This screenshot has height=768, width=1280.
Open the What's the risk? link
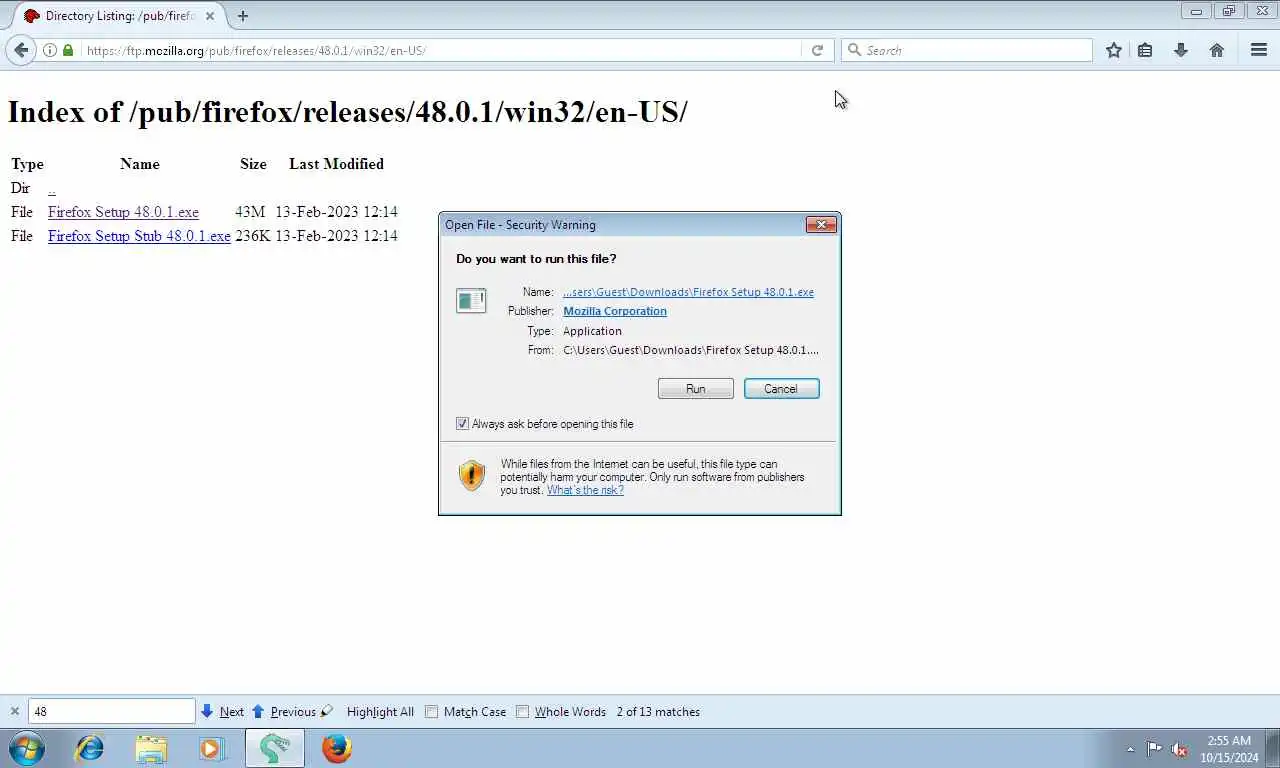tap(585, 490)
